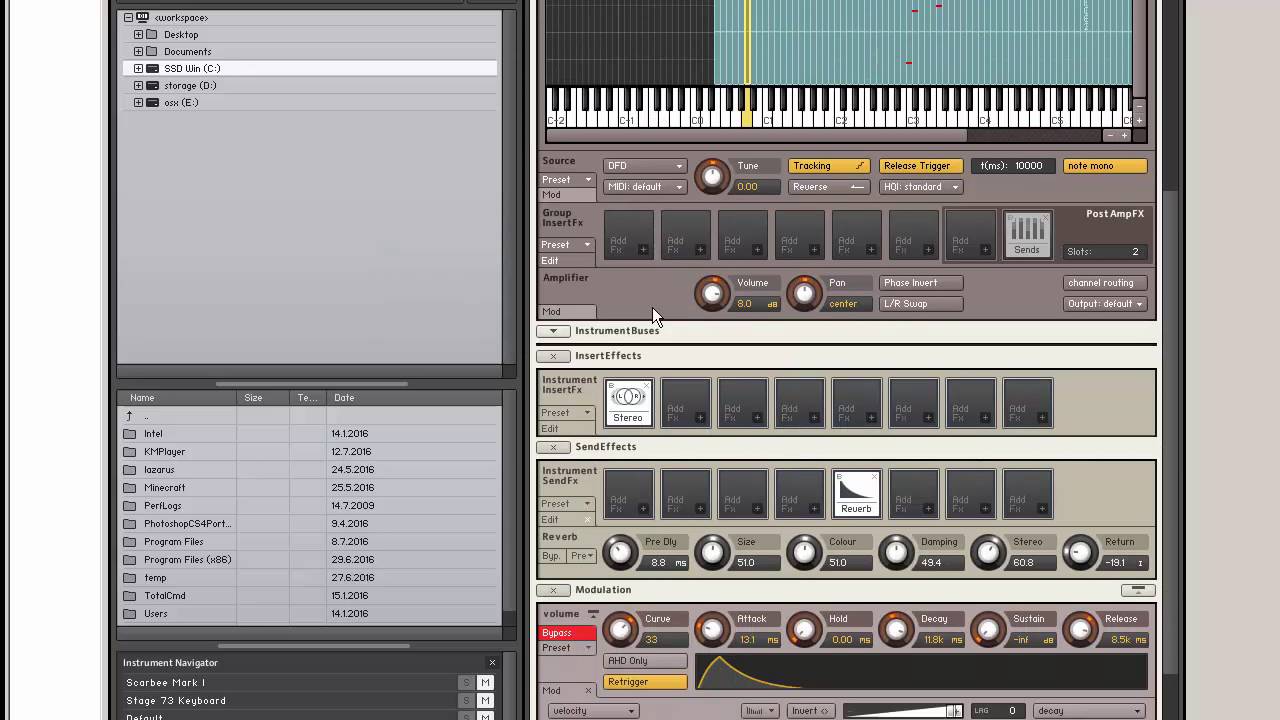1280x720 pixels.
Task: Click the Amplifier Pan knob
Action: pyautogui.click(x=804, y=293)
